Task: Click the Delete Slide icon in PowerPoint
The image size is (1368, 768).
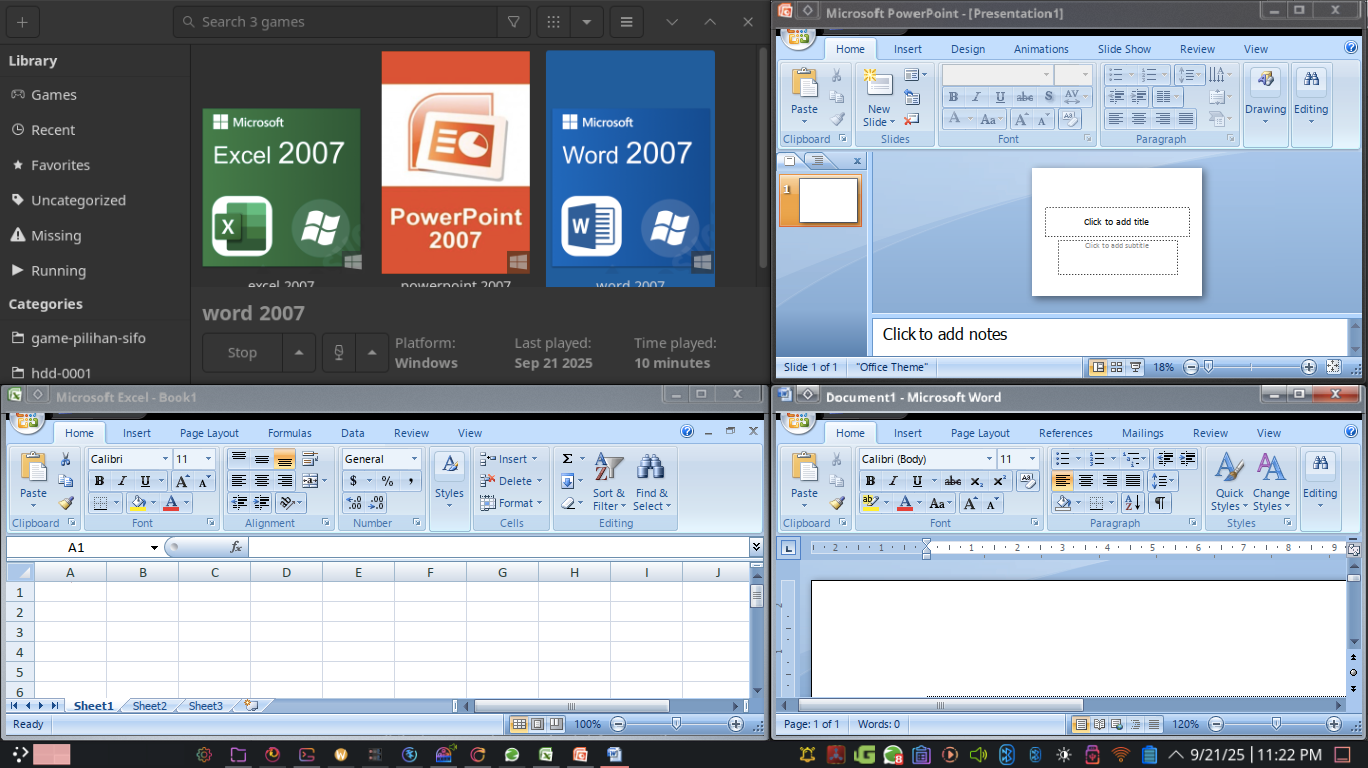Action: (x=912, y=119)
